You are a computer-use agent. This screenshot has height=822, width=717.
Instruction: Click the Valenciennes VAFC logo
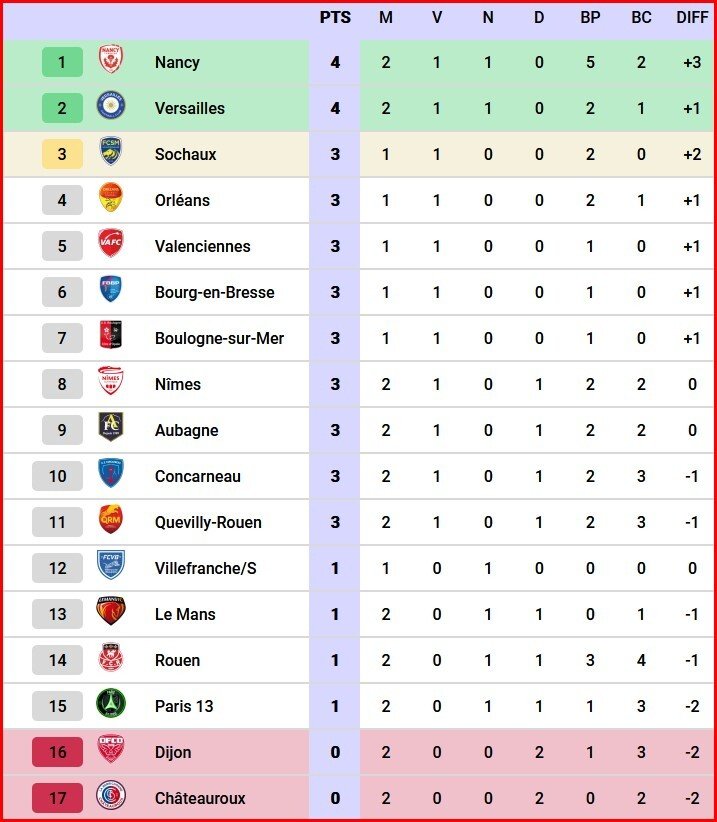pyautogui.click(x=111, y=243)
